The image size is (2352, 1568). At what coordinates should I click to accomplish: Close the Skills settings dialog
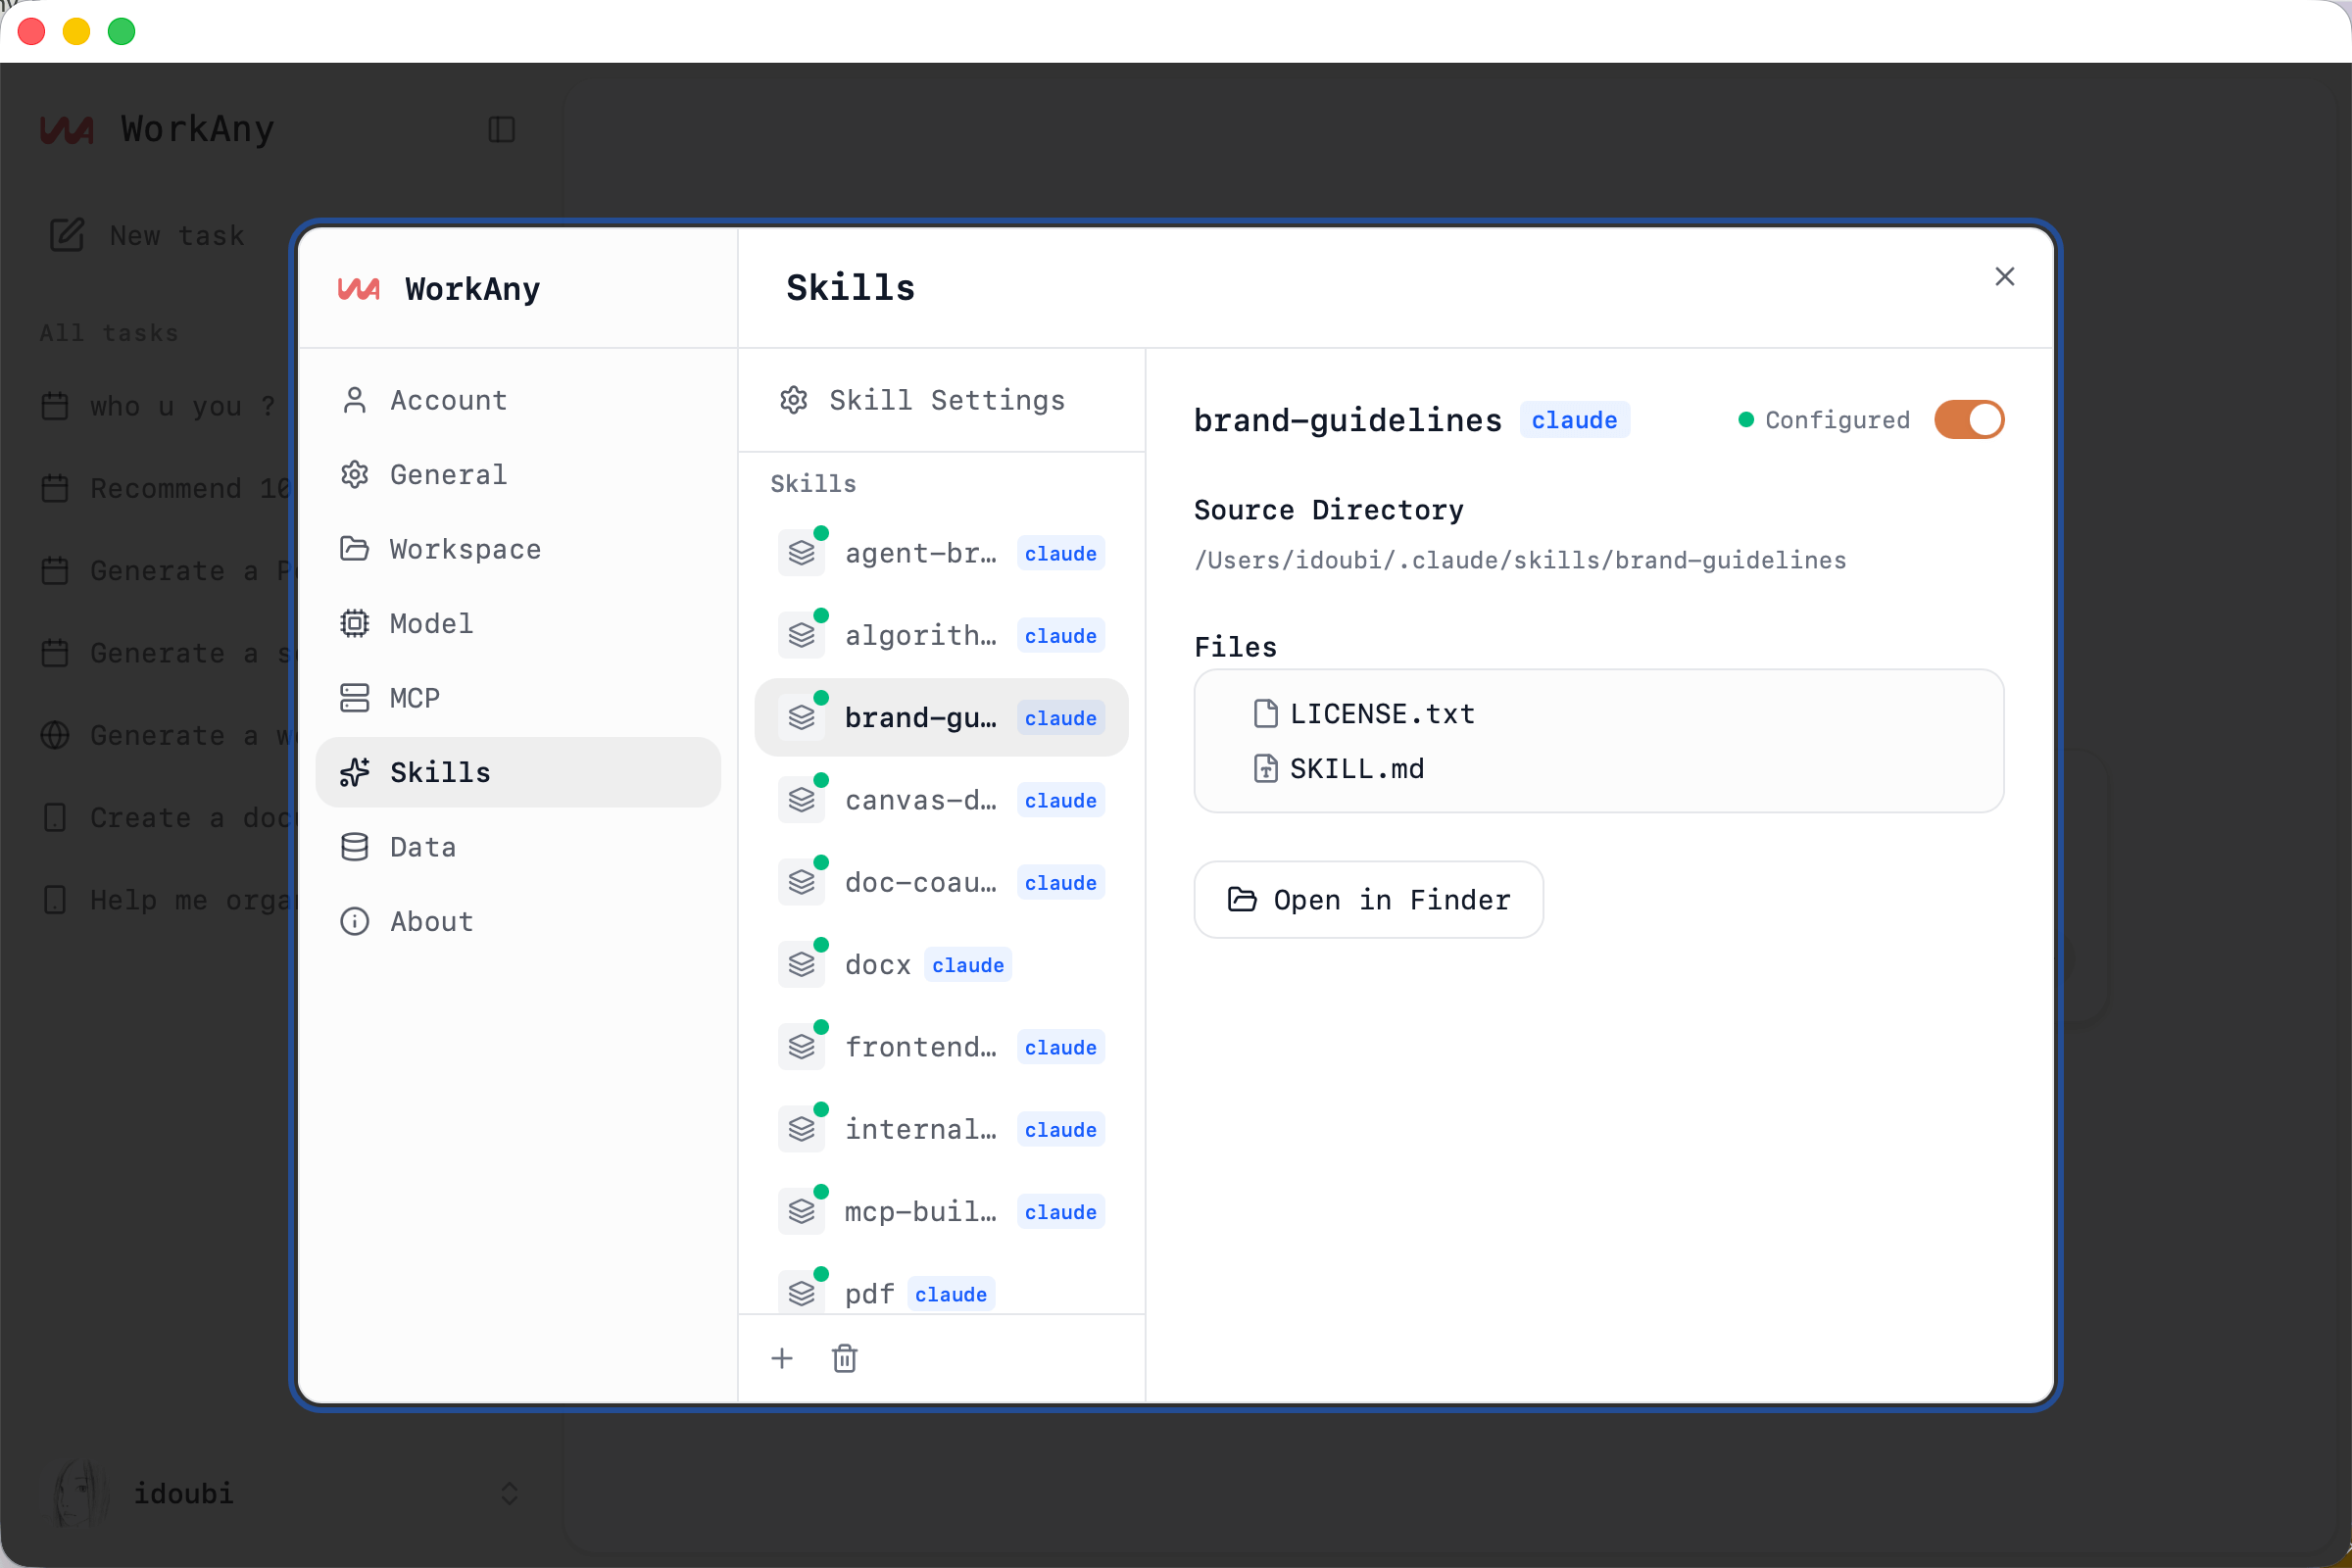click(x=2004, y=276)
